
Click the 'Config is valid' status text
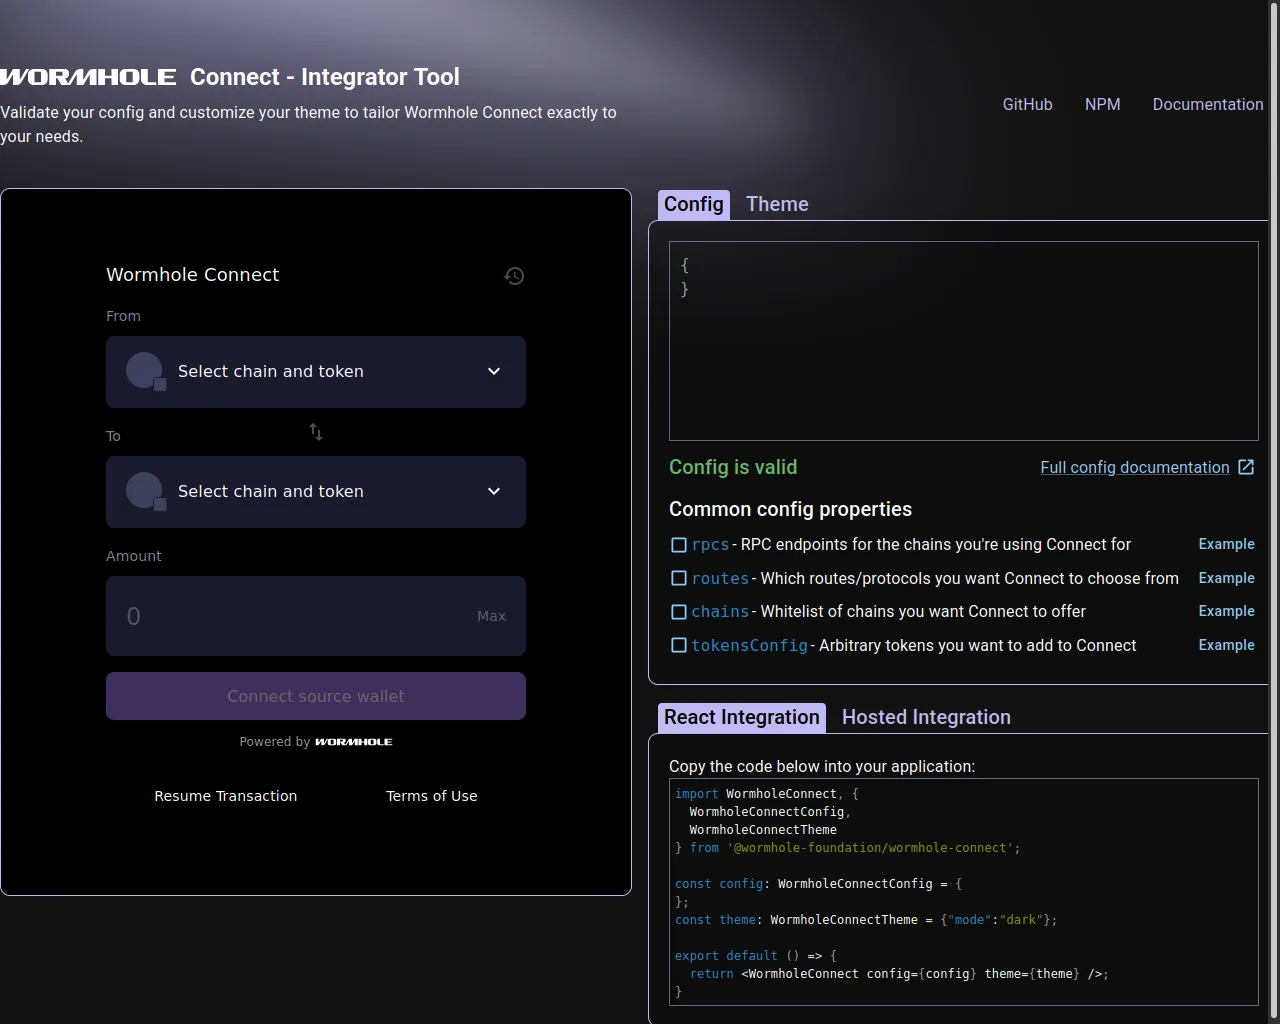(733, 467)
